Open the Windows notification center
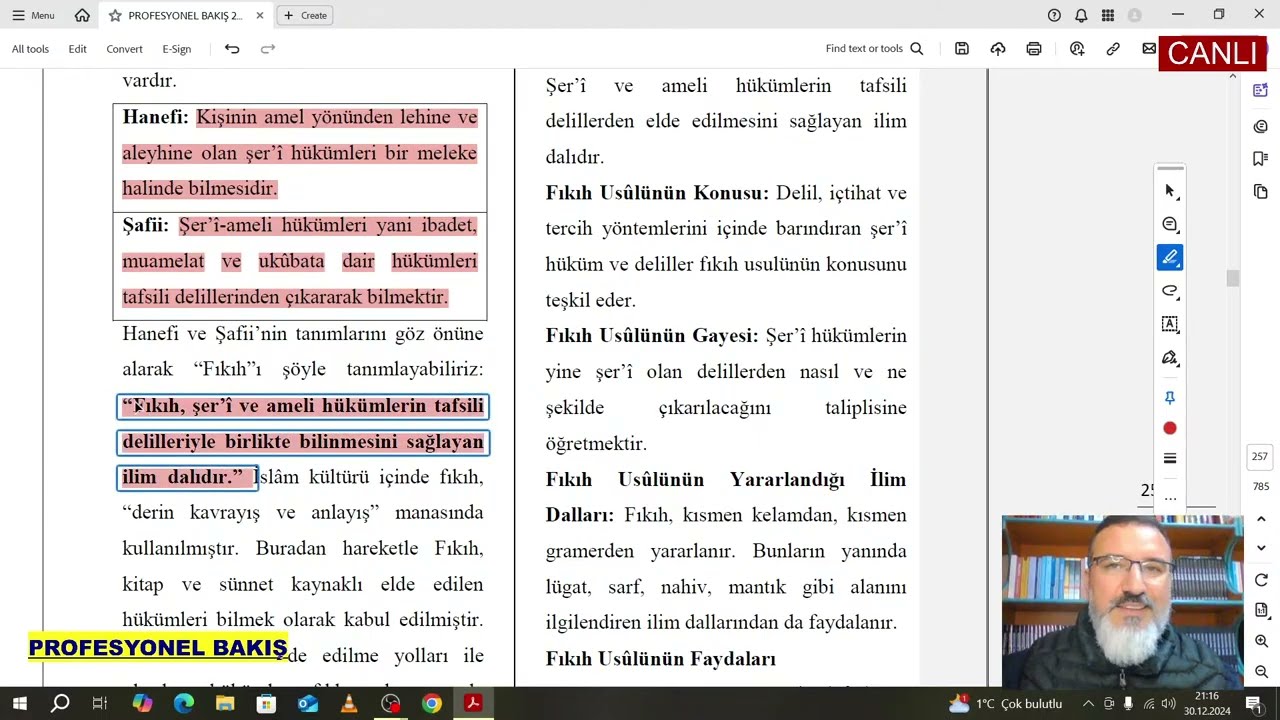This screenshot has height=720, width=1280. (1253, 704)
